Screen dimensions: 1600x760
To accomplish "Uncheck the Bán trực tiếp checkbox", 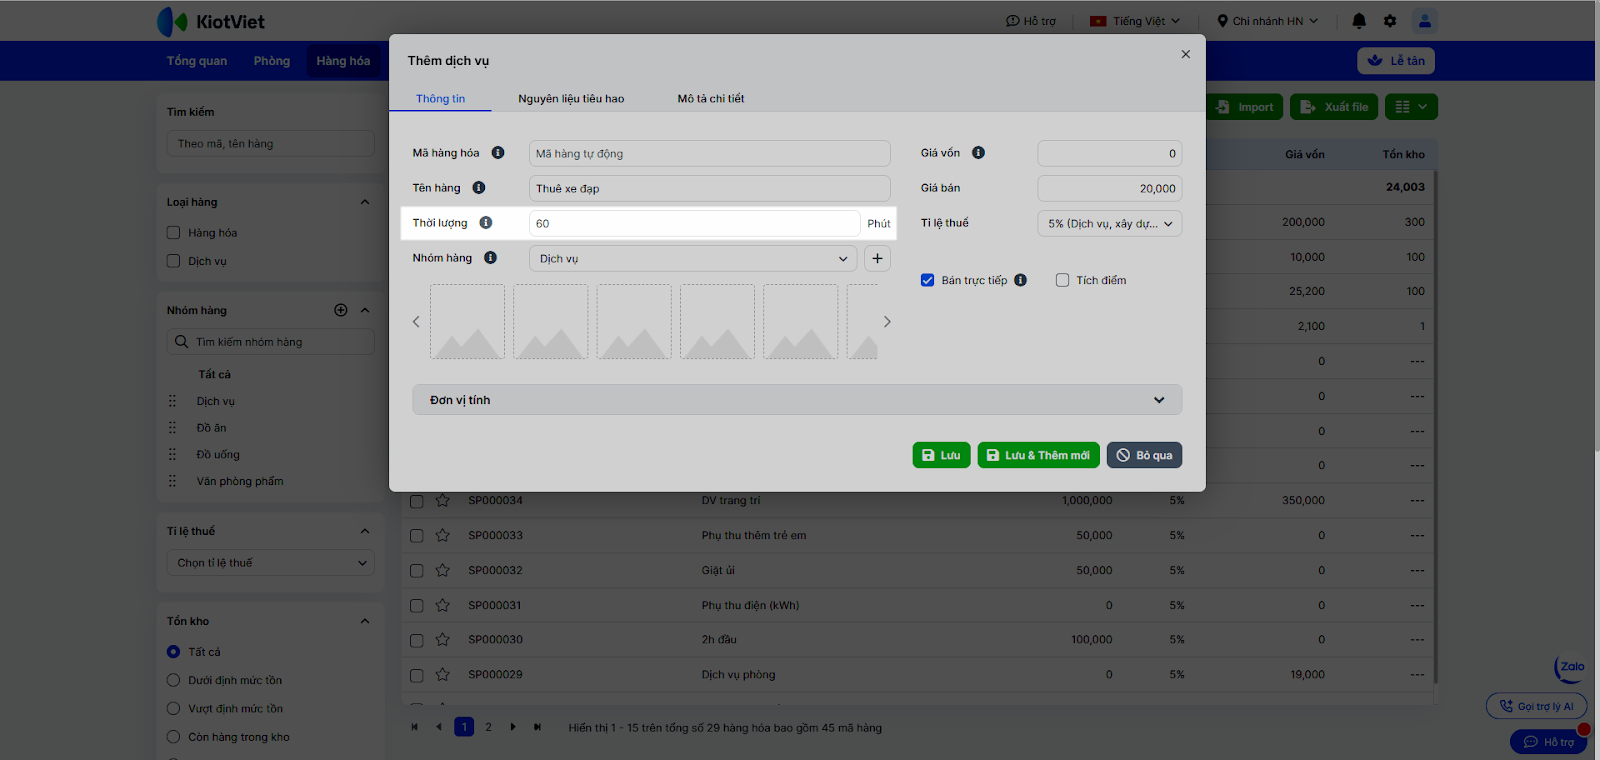I will [928, 280].
